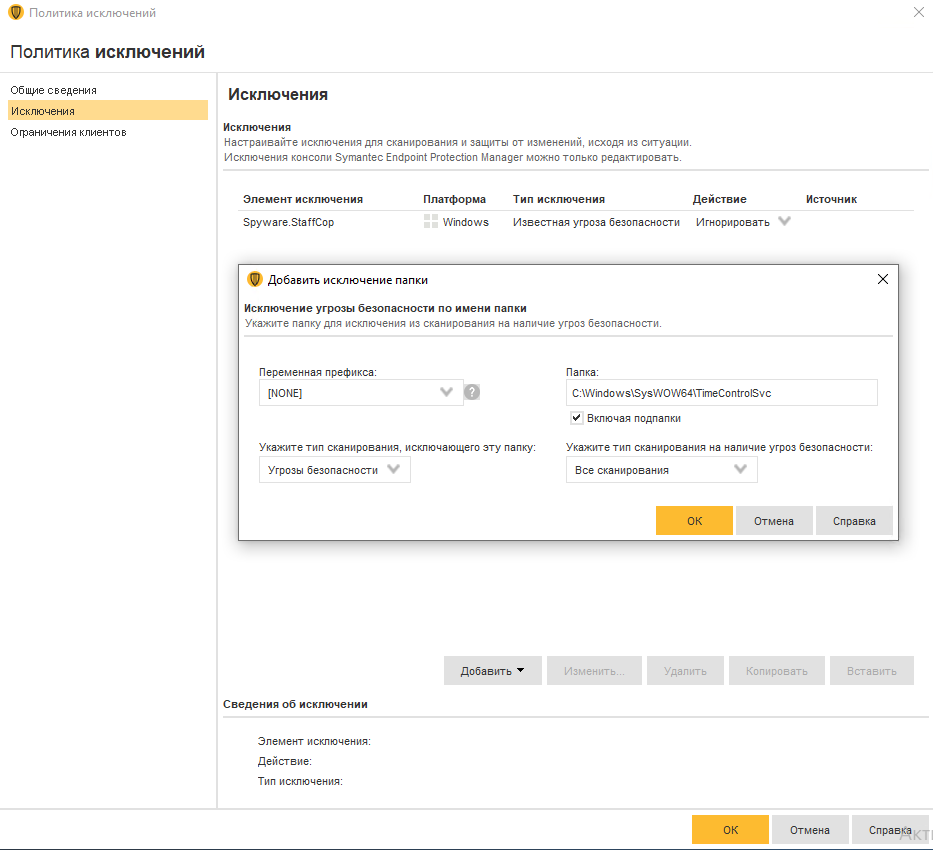The width and height of the screenshot is (933, 850).
Task: Click "Справка" in the folder exception dialog
Action: [853, 520]
